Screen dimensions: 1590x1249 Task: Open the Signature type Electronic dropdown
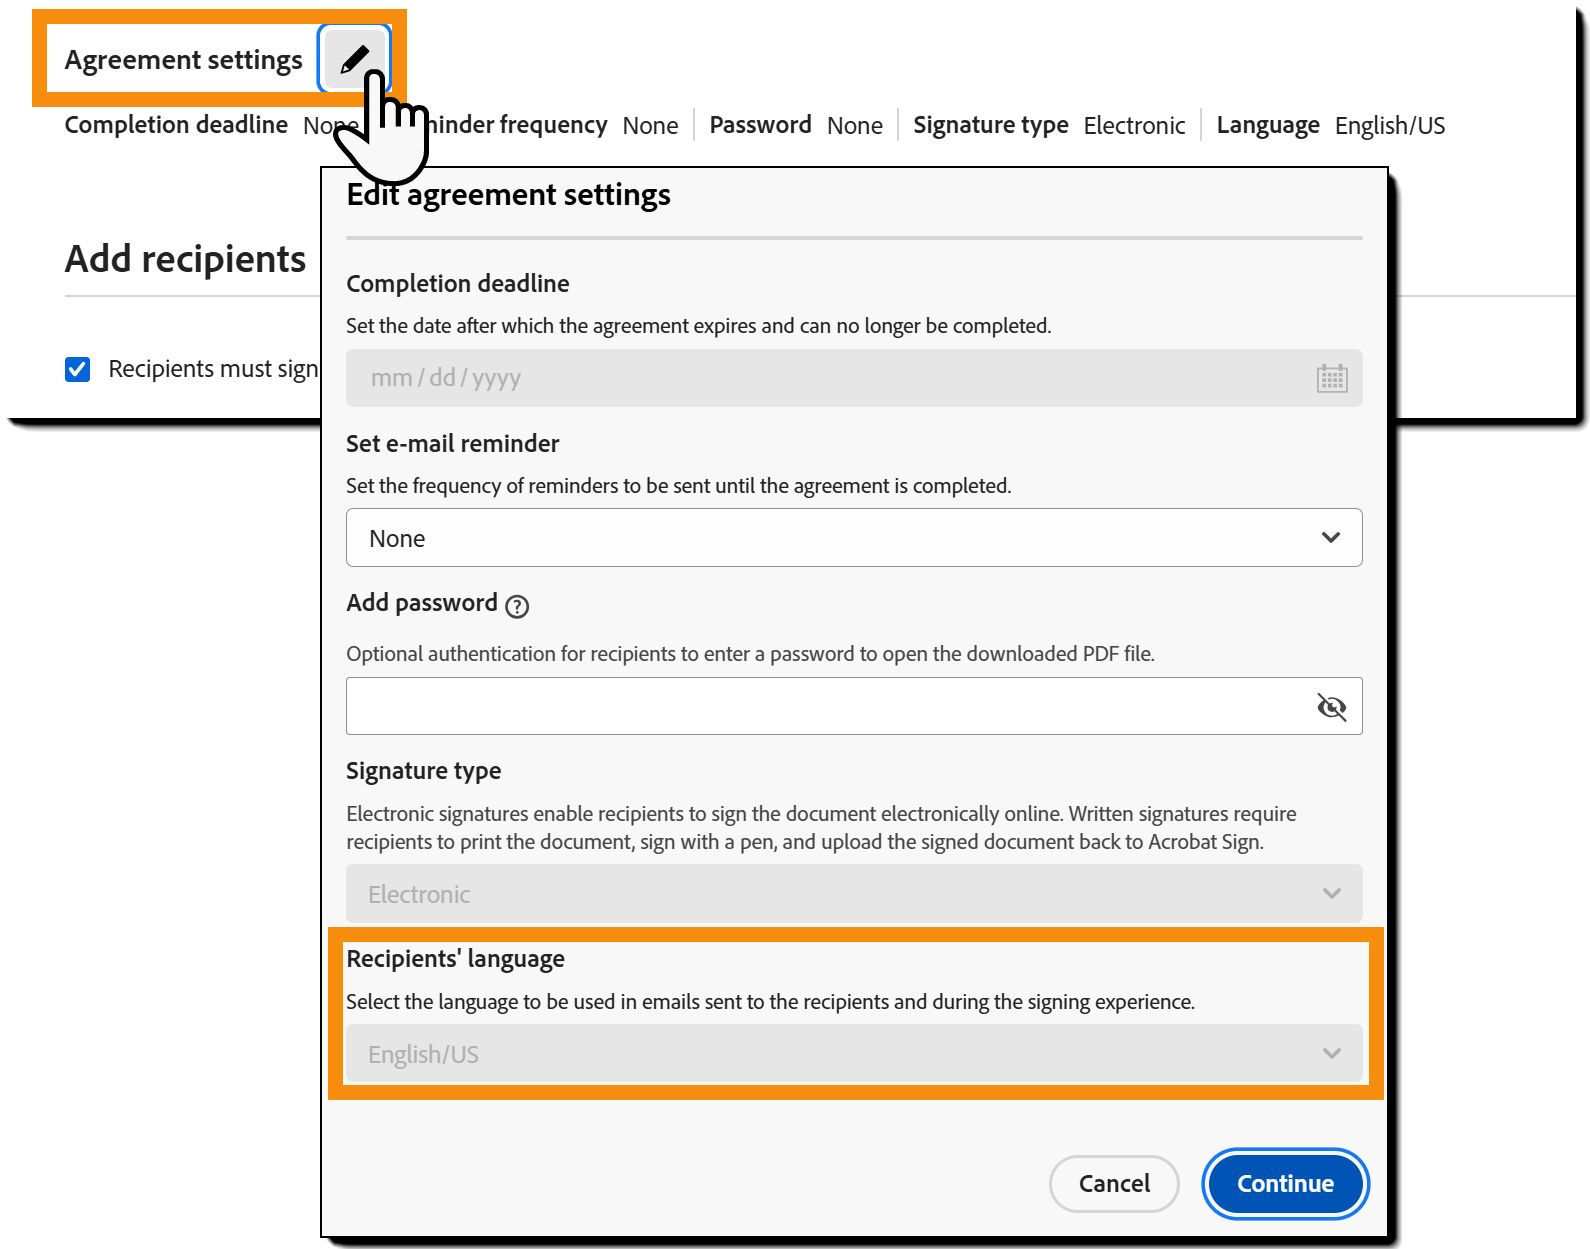[x=852, y=894]
